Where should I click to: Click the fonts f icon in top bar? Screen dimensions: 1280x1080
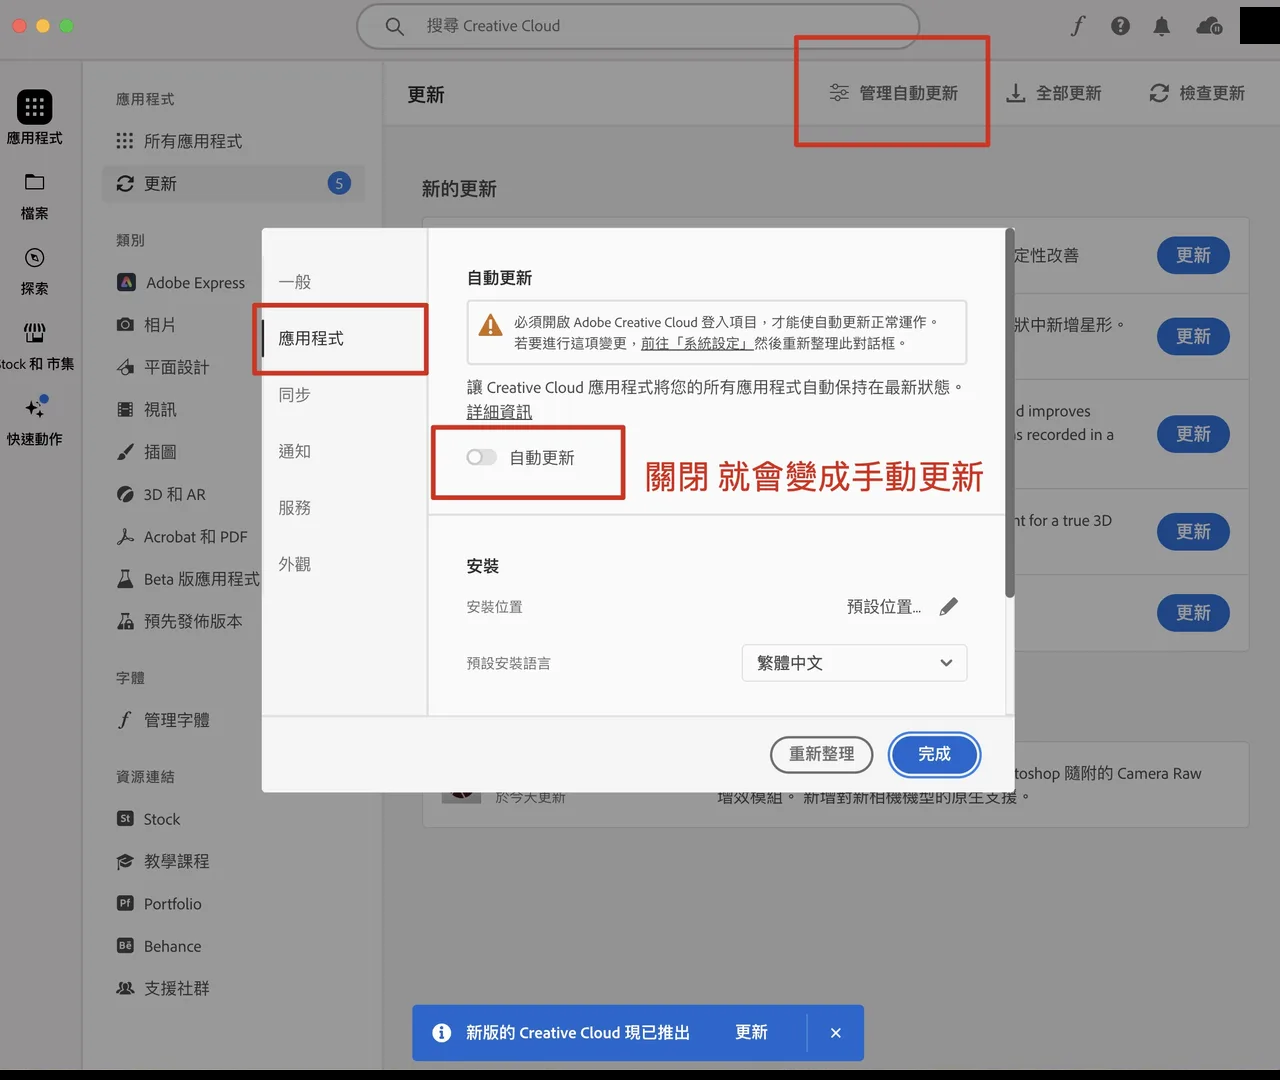pos(1077,26)
